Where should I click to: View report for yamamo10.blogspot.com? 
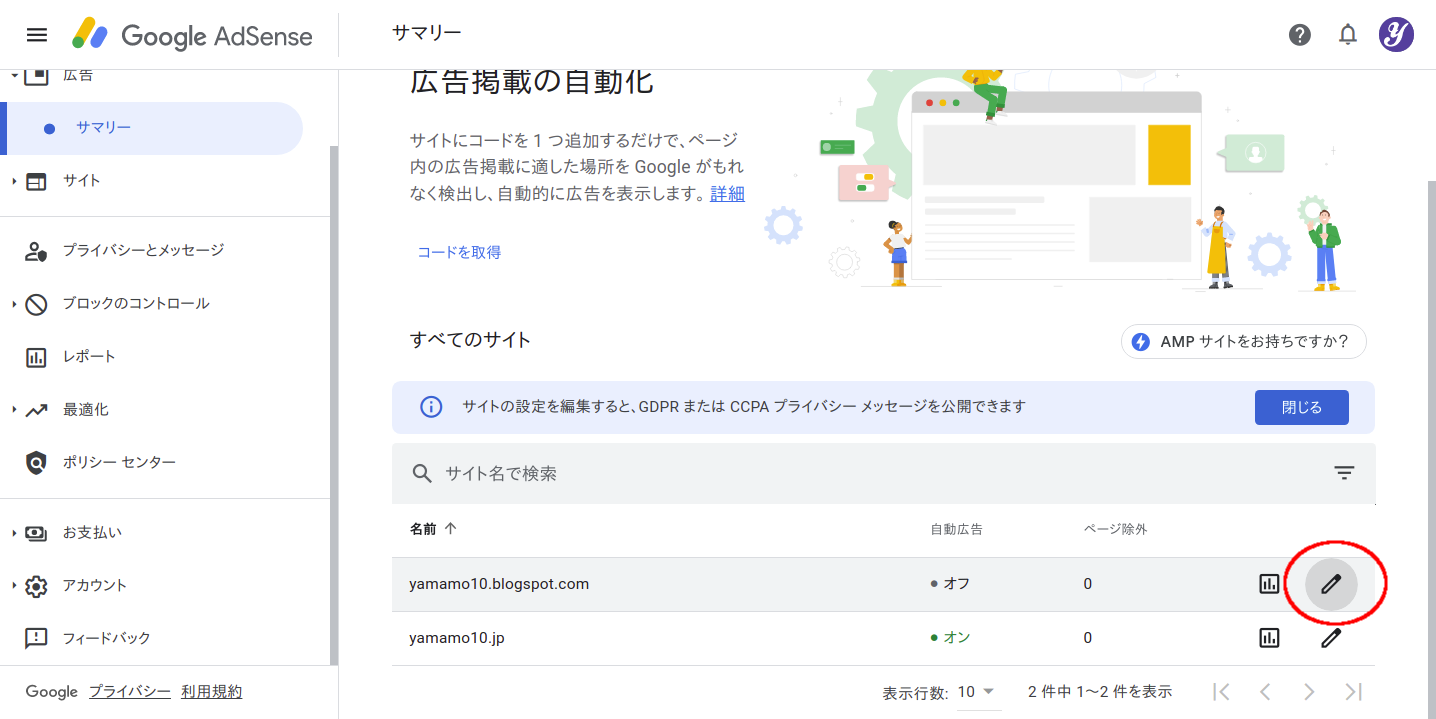point(1269,584)
